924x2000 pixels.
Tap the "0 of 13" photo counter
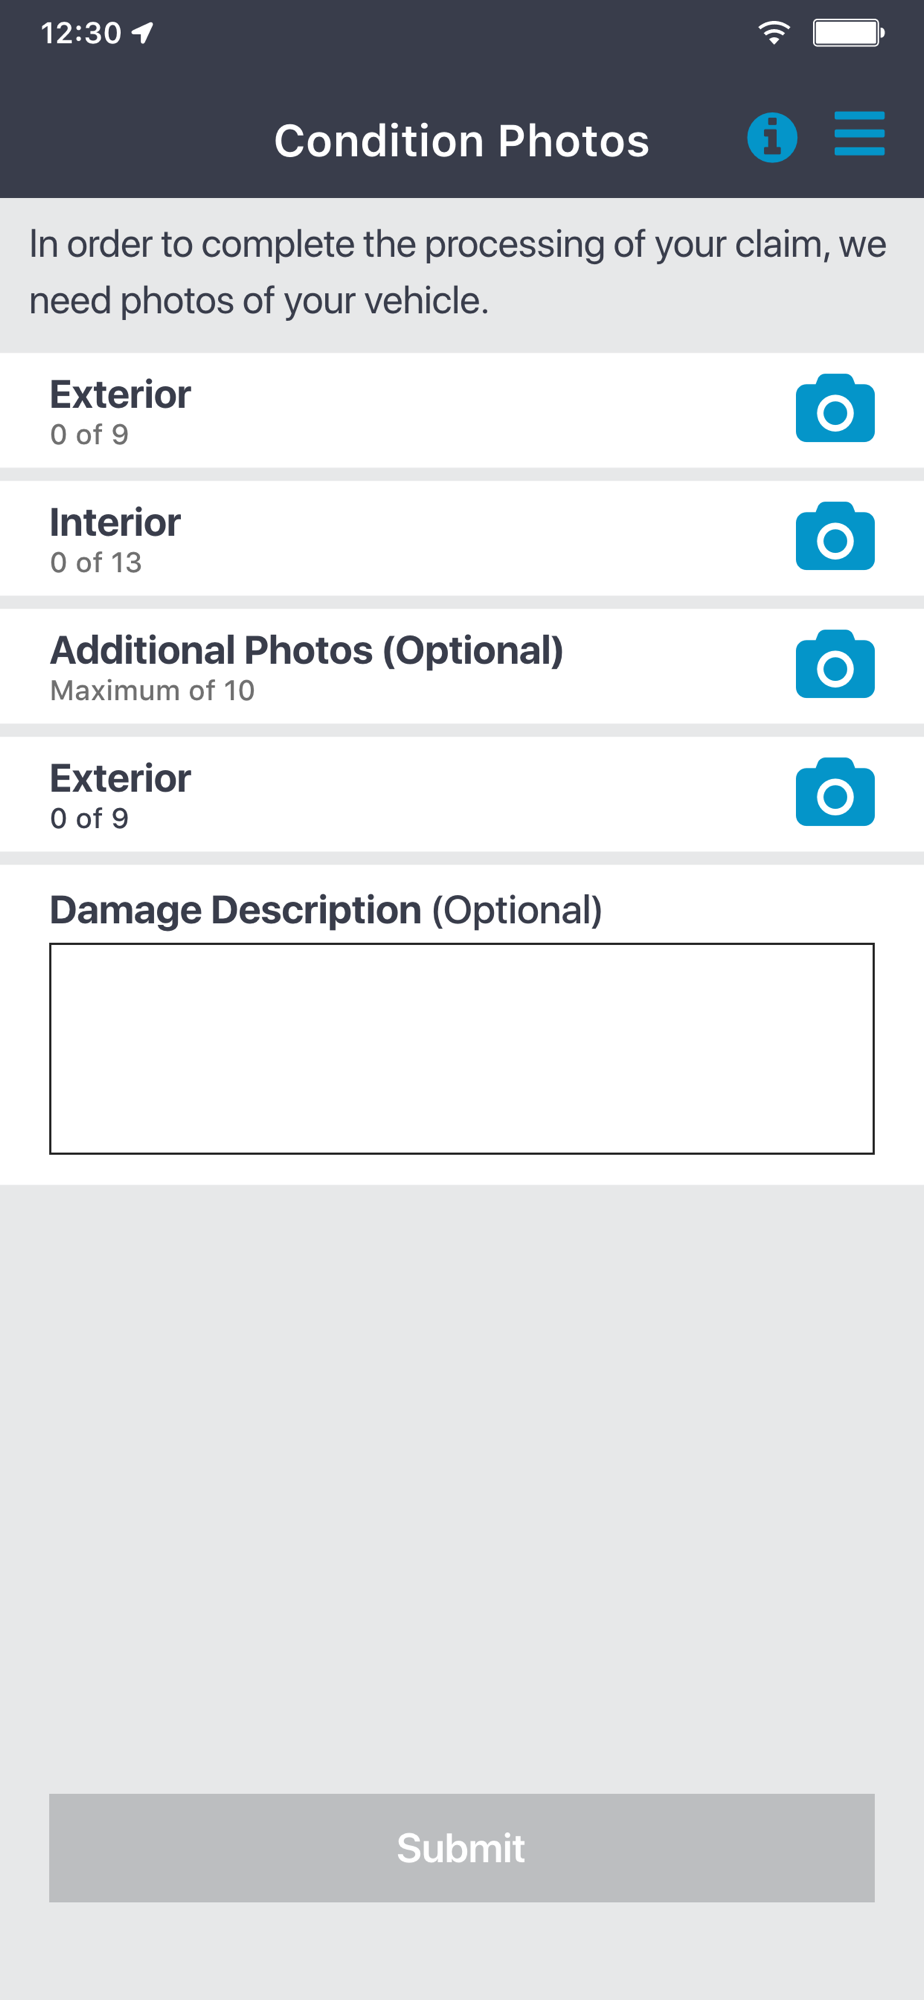click(96, 563)
